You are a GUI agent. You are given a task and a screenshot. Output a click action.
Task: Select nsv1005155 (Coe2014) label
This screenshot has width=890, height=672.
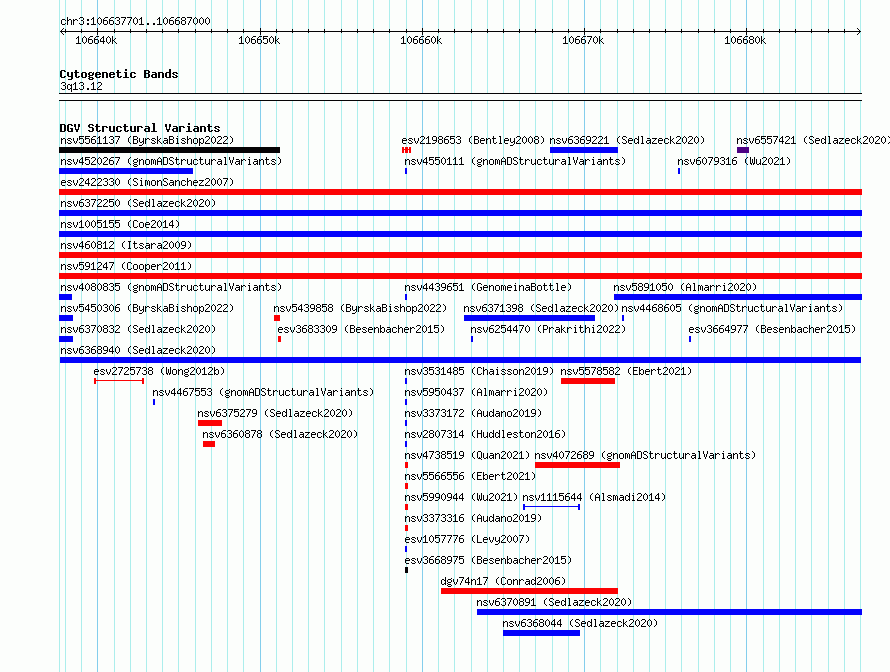[120, 224]
